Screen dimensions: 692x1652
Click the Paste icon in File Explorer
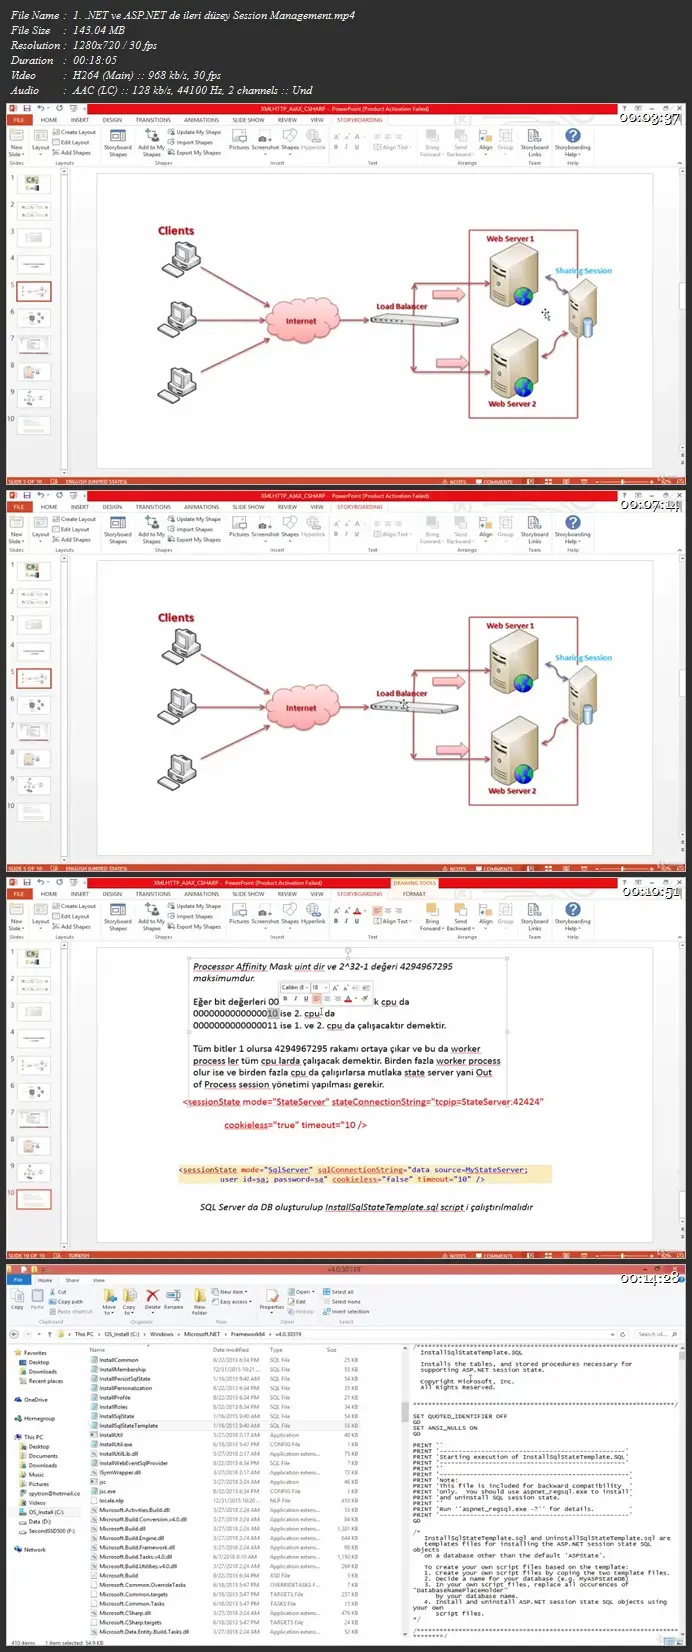click(38, 1298)
